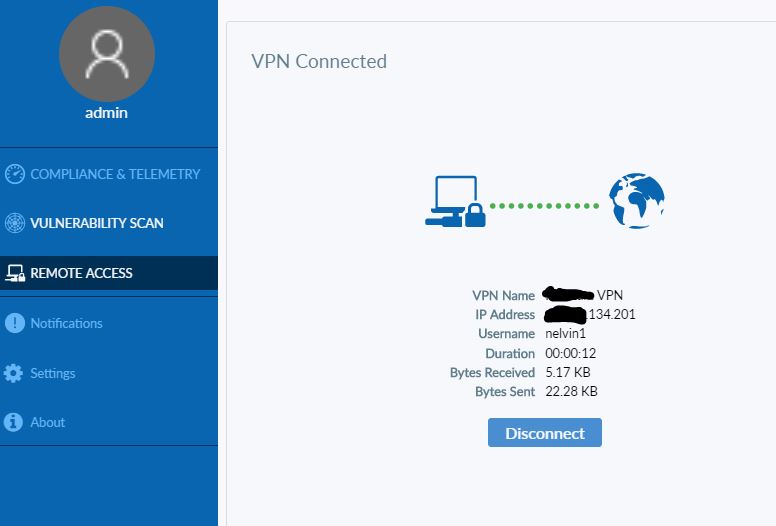Click the Compliance & Telemetry gauge icon
This screenshot has height=526, width=776.
[x=14, y=174]
